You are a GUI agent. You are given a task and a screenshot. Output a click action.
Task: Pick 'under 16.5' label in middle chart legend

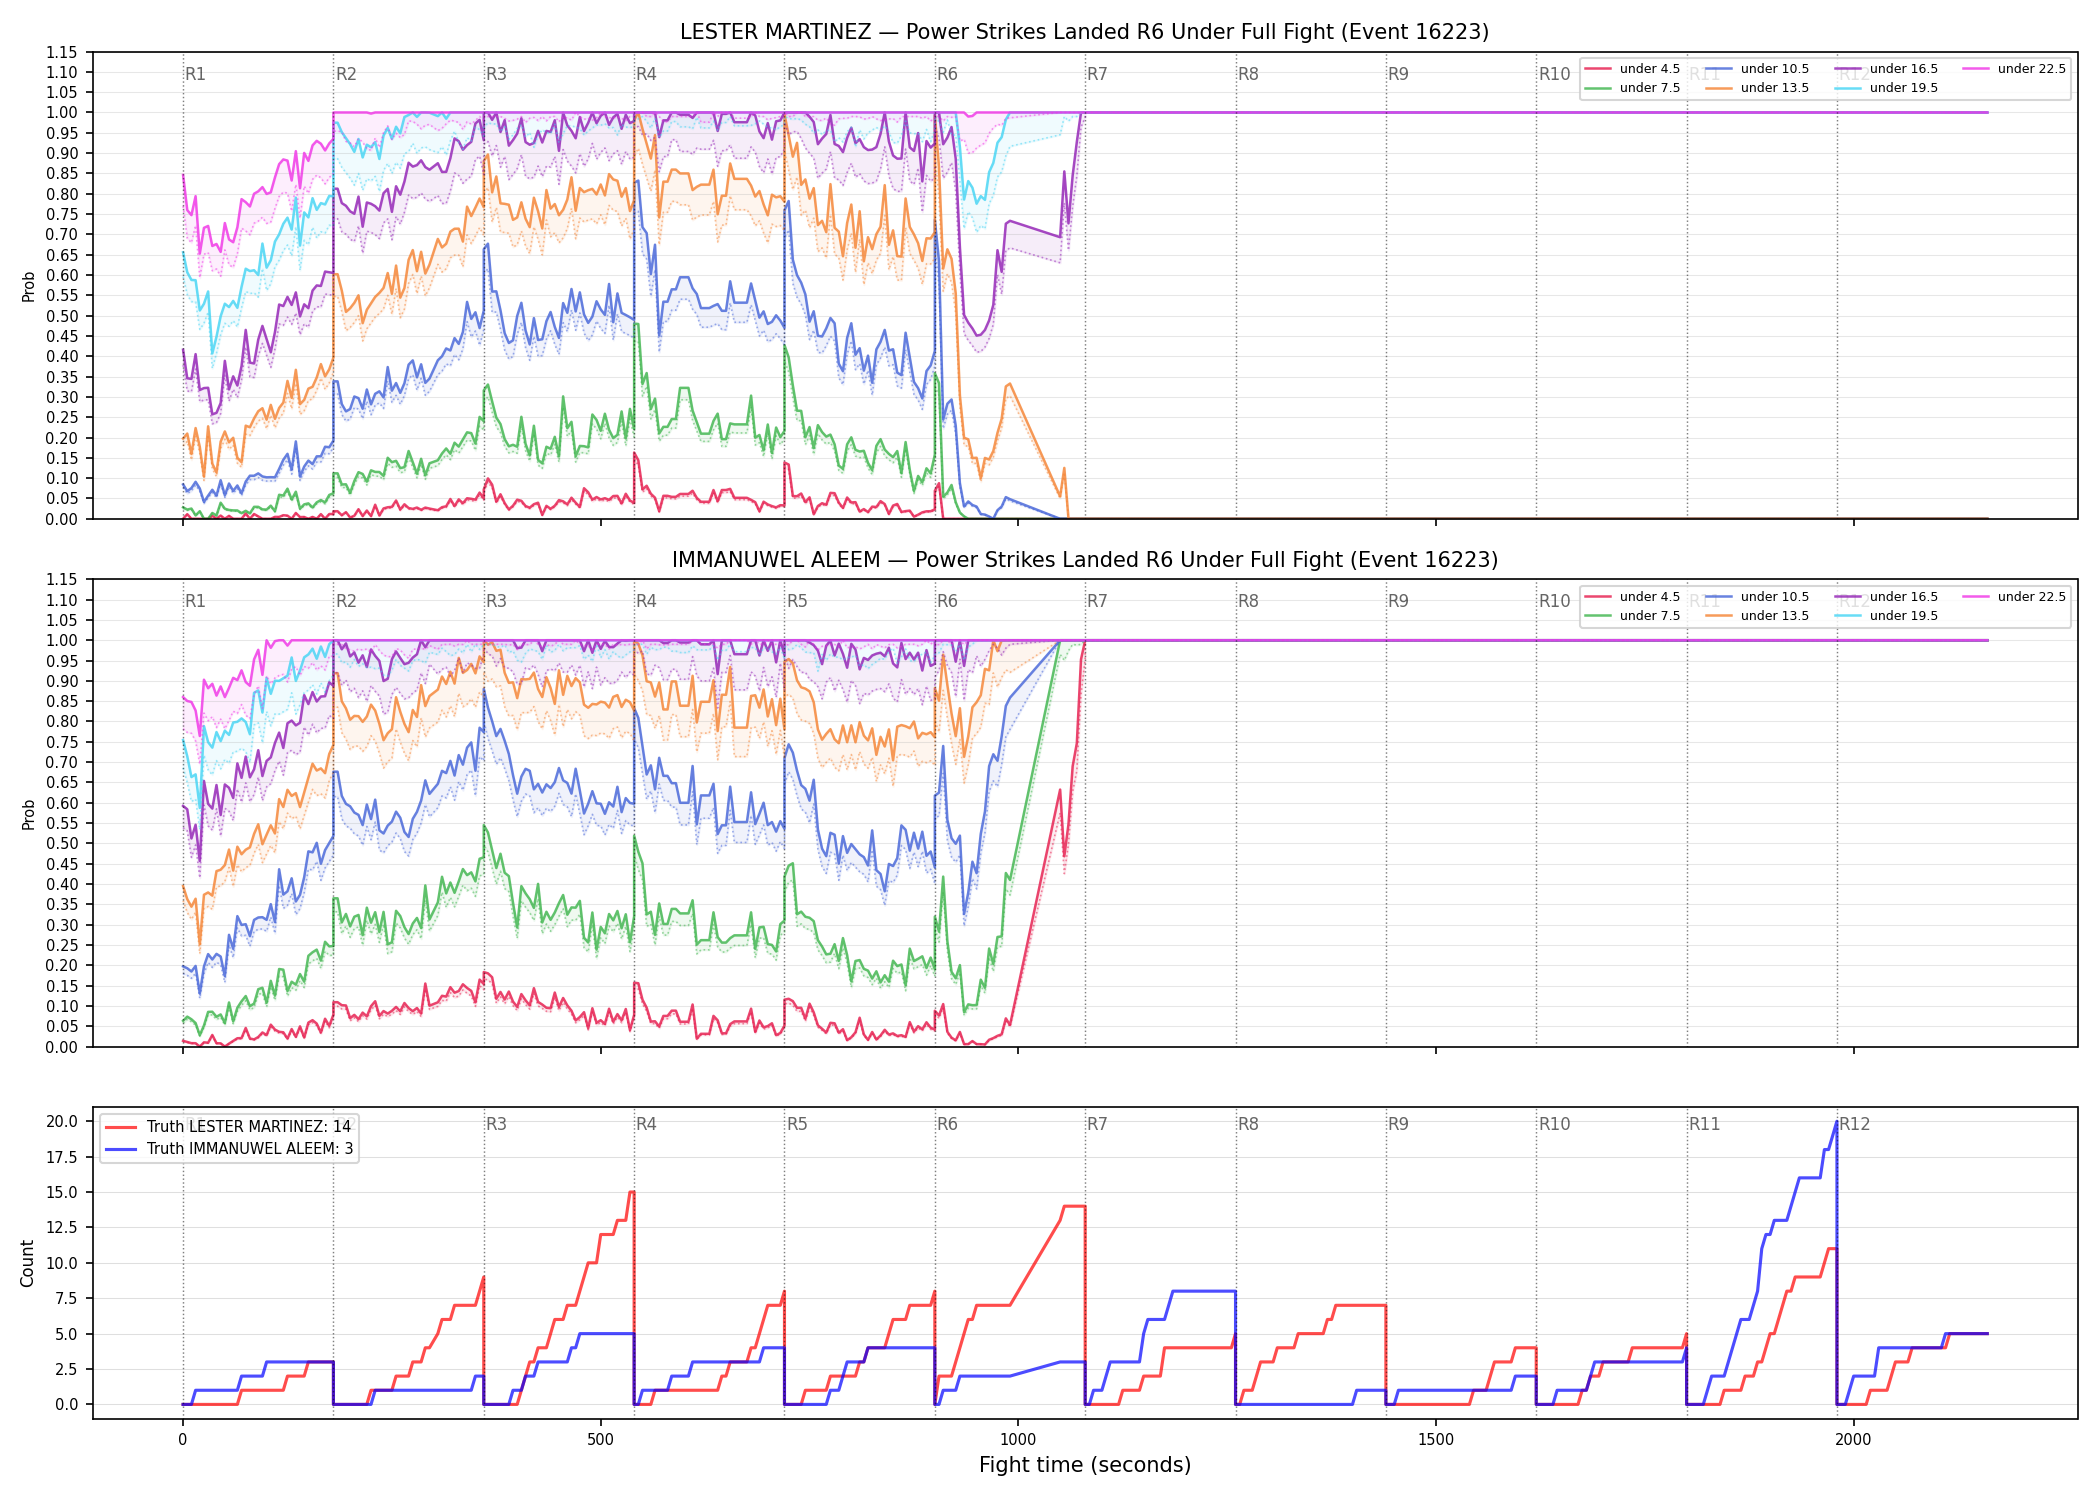(x=1904, y=597)
